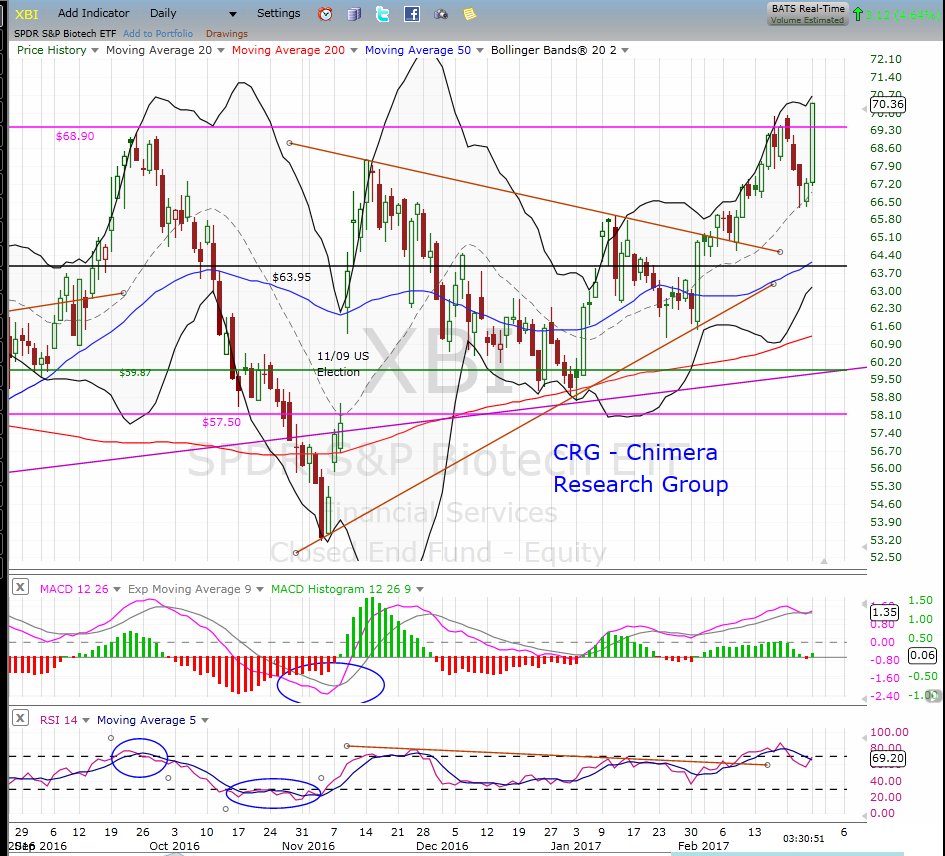Open the price alert alarm clock icon
Screen dimensions: 945x856
(325, 14)
